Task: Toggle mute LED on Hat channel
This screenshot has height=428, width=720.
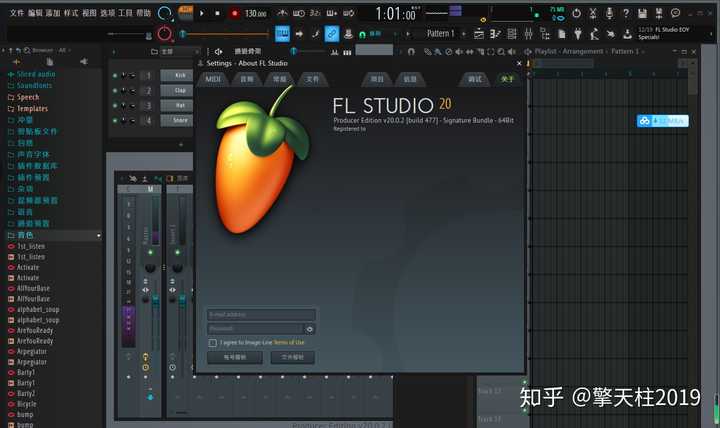Action: (x=115, y=106)
